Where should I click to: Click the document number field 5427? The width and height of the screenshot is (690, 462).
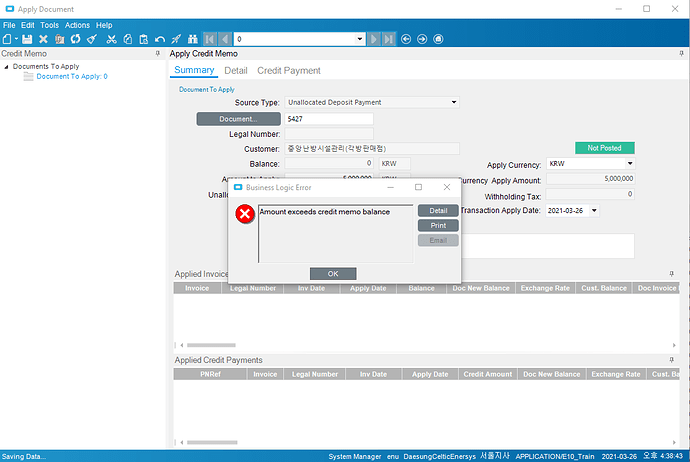pyautogui.click(x=329, y=119)
